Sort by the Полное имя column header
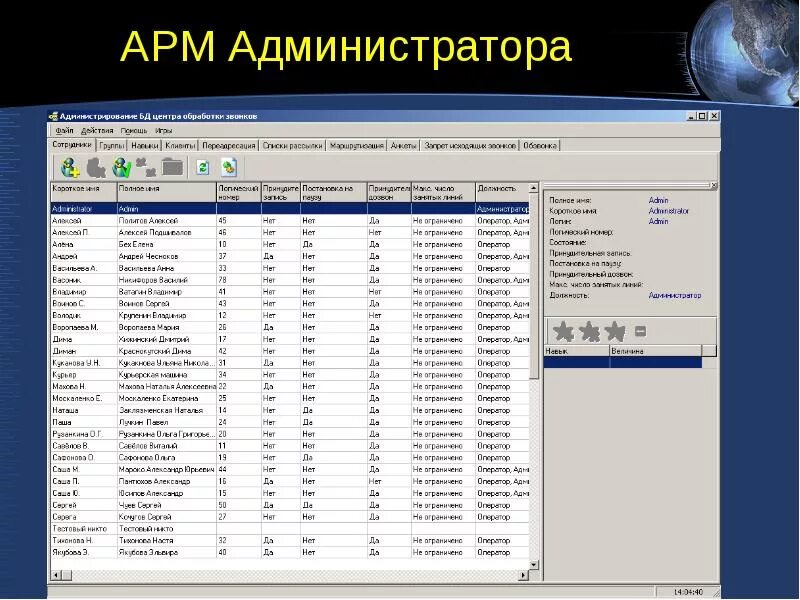Image resolution: width=800 pixels, height=600 pixels. tap(167, 192)
